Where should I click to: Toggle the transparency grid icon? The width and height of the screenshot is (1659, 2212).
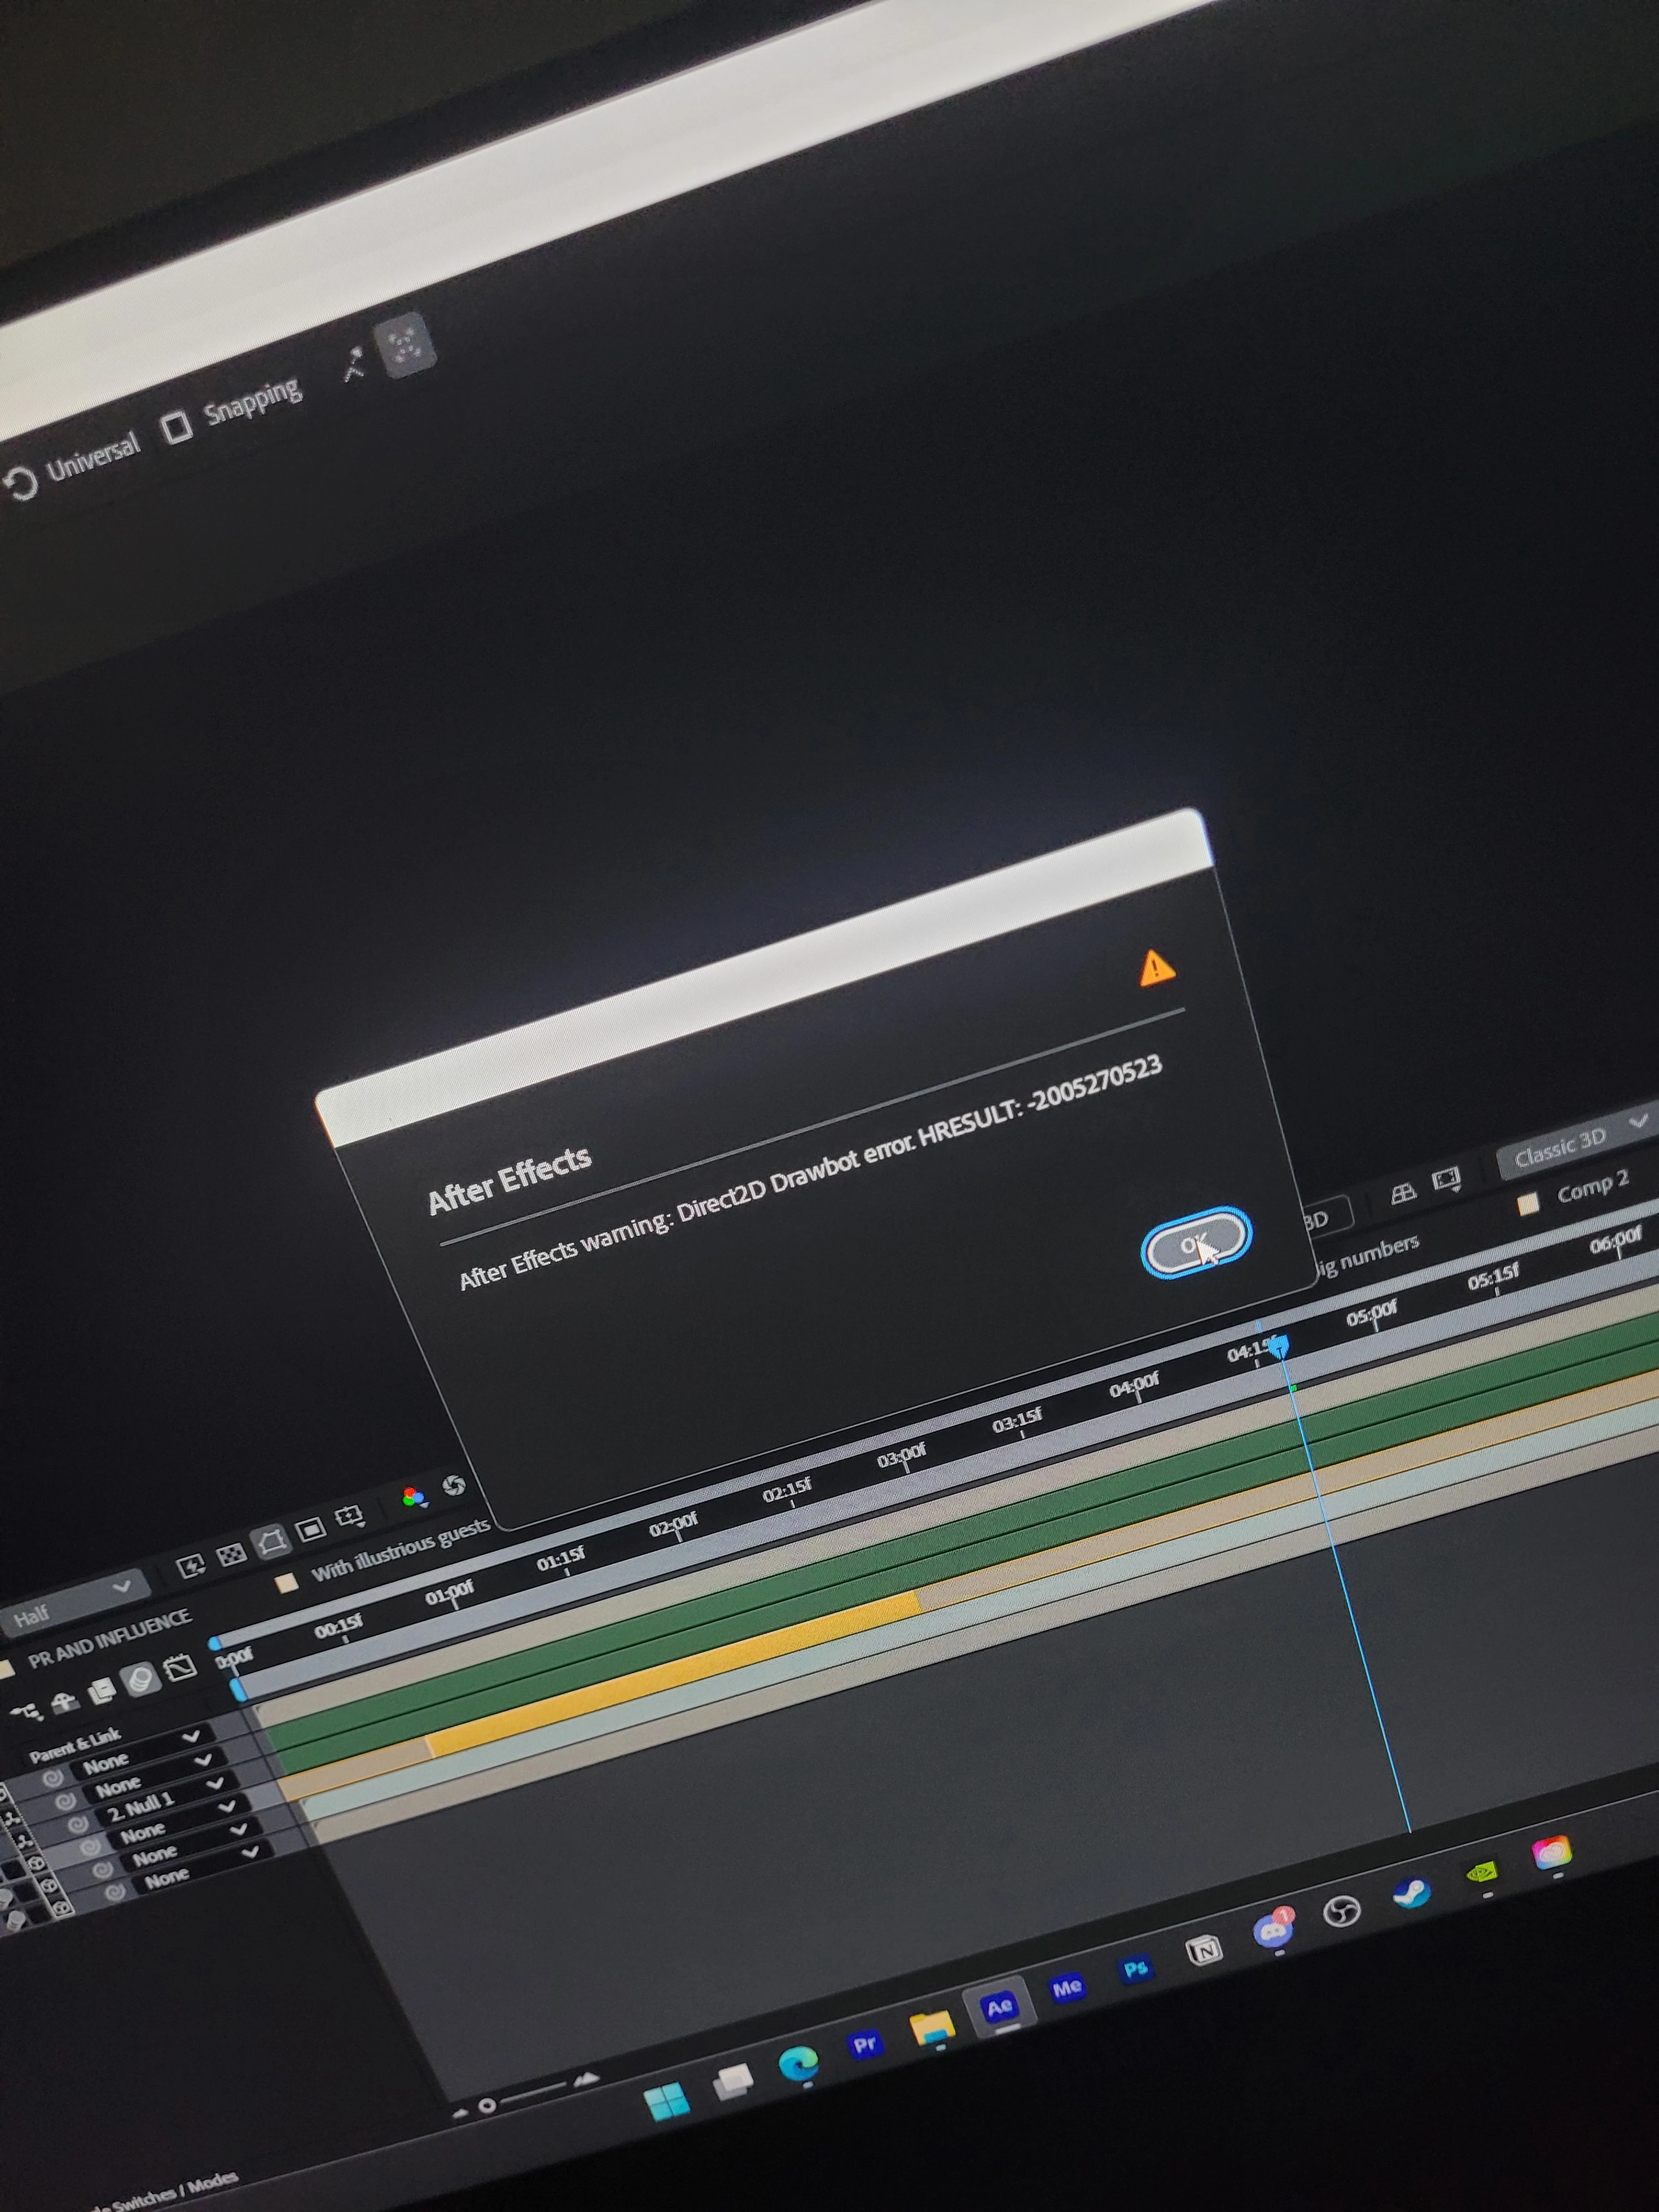tap(231, 1555)
